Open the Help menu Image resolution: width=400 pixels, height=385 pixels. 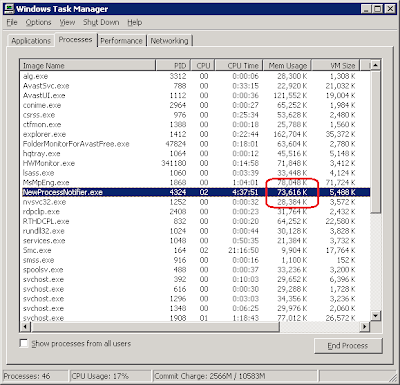point(135,22)
